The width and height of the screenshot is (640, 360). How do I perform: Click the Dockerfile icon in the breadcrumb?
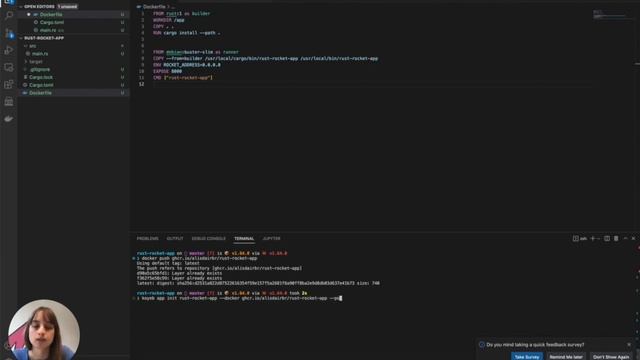click(139, 7)
